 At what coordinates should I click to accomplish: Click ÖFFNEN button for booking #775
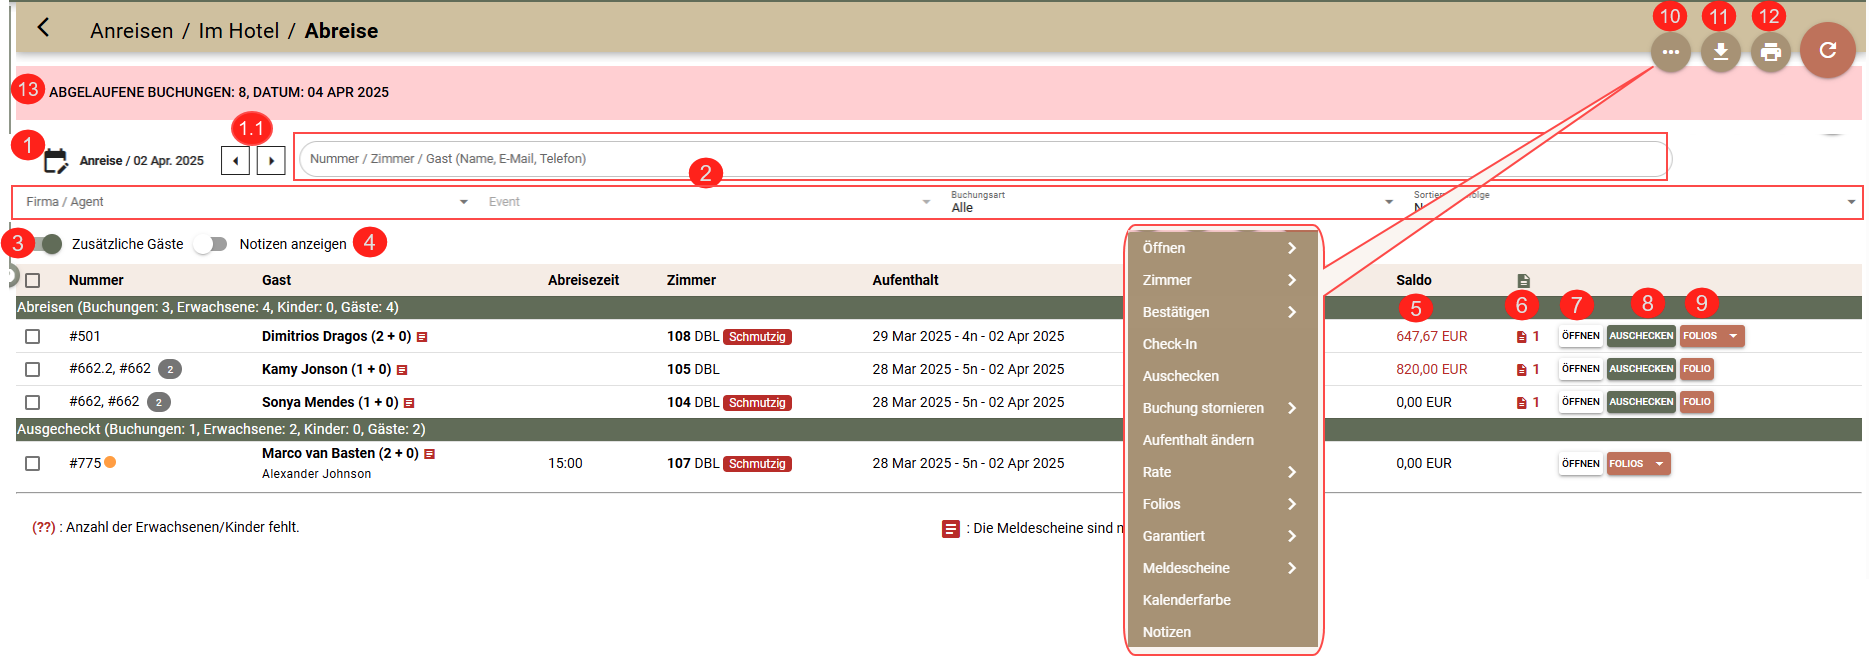(1580, 464)
